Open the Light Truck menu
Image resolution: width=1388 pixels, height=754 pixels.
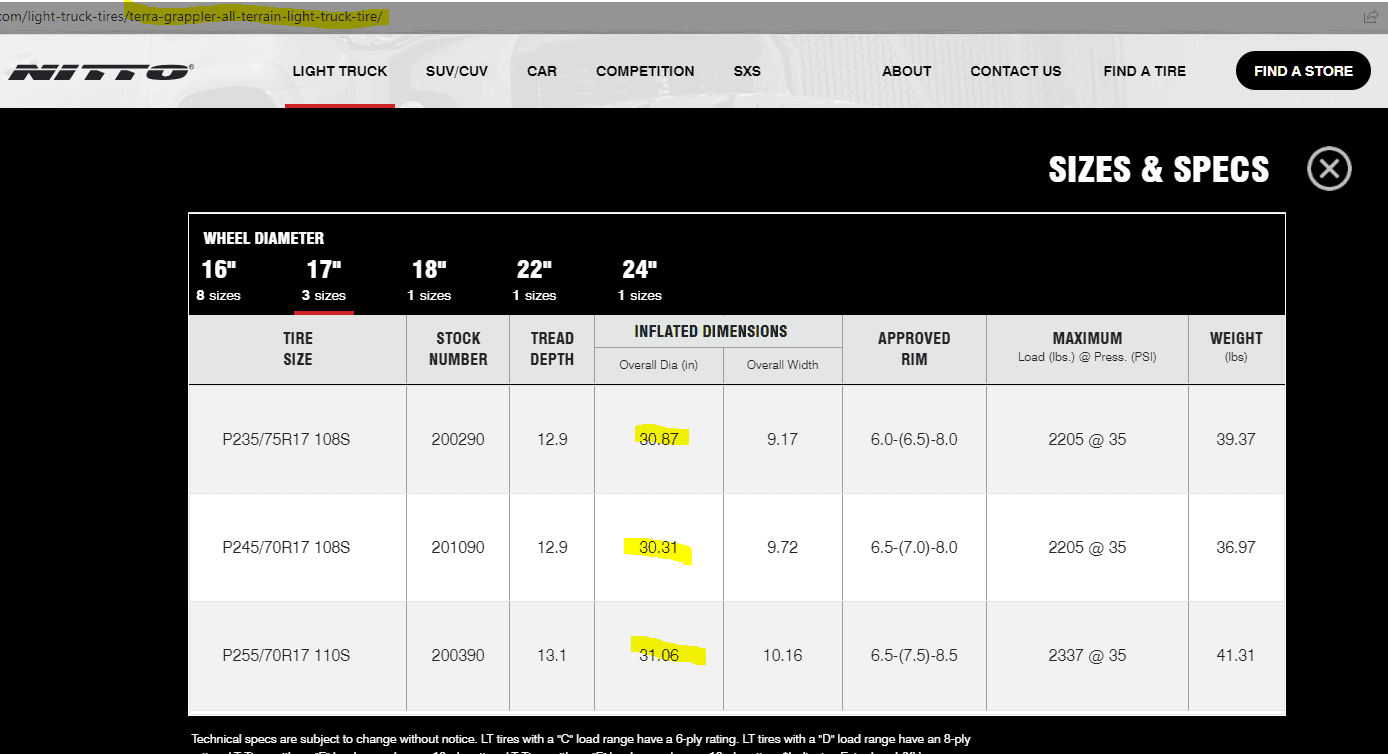[340, 71]
